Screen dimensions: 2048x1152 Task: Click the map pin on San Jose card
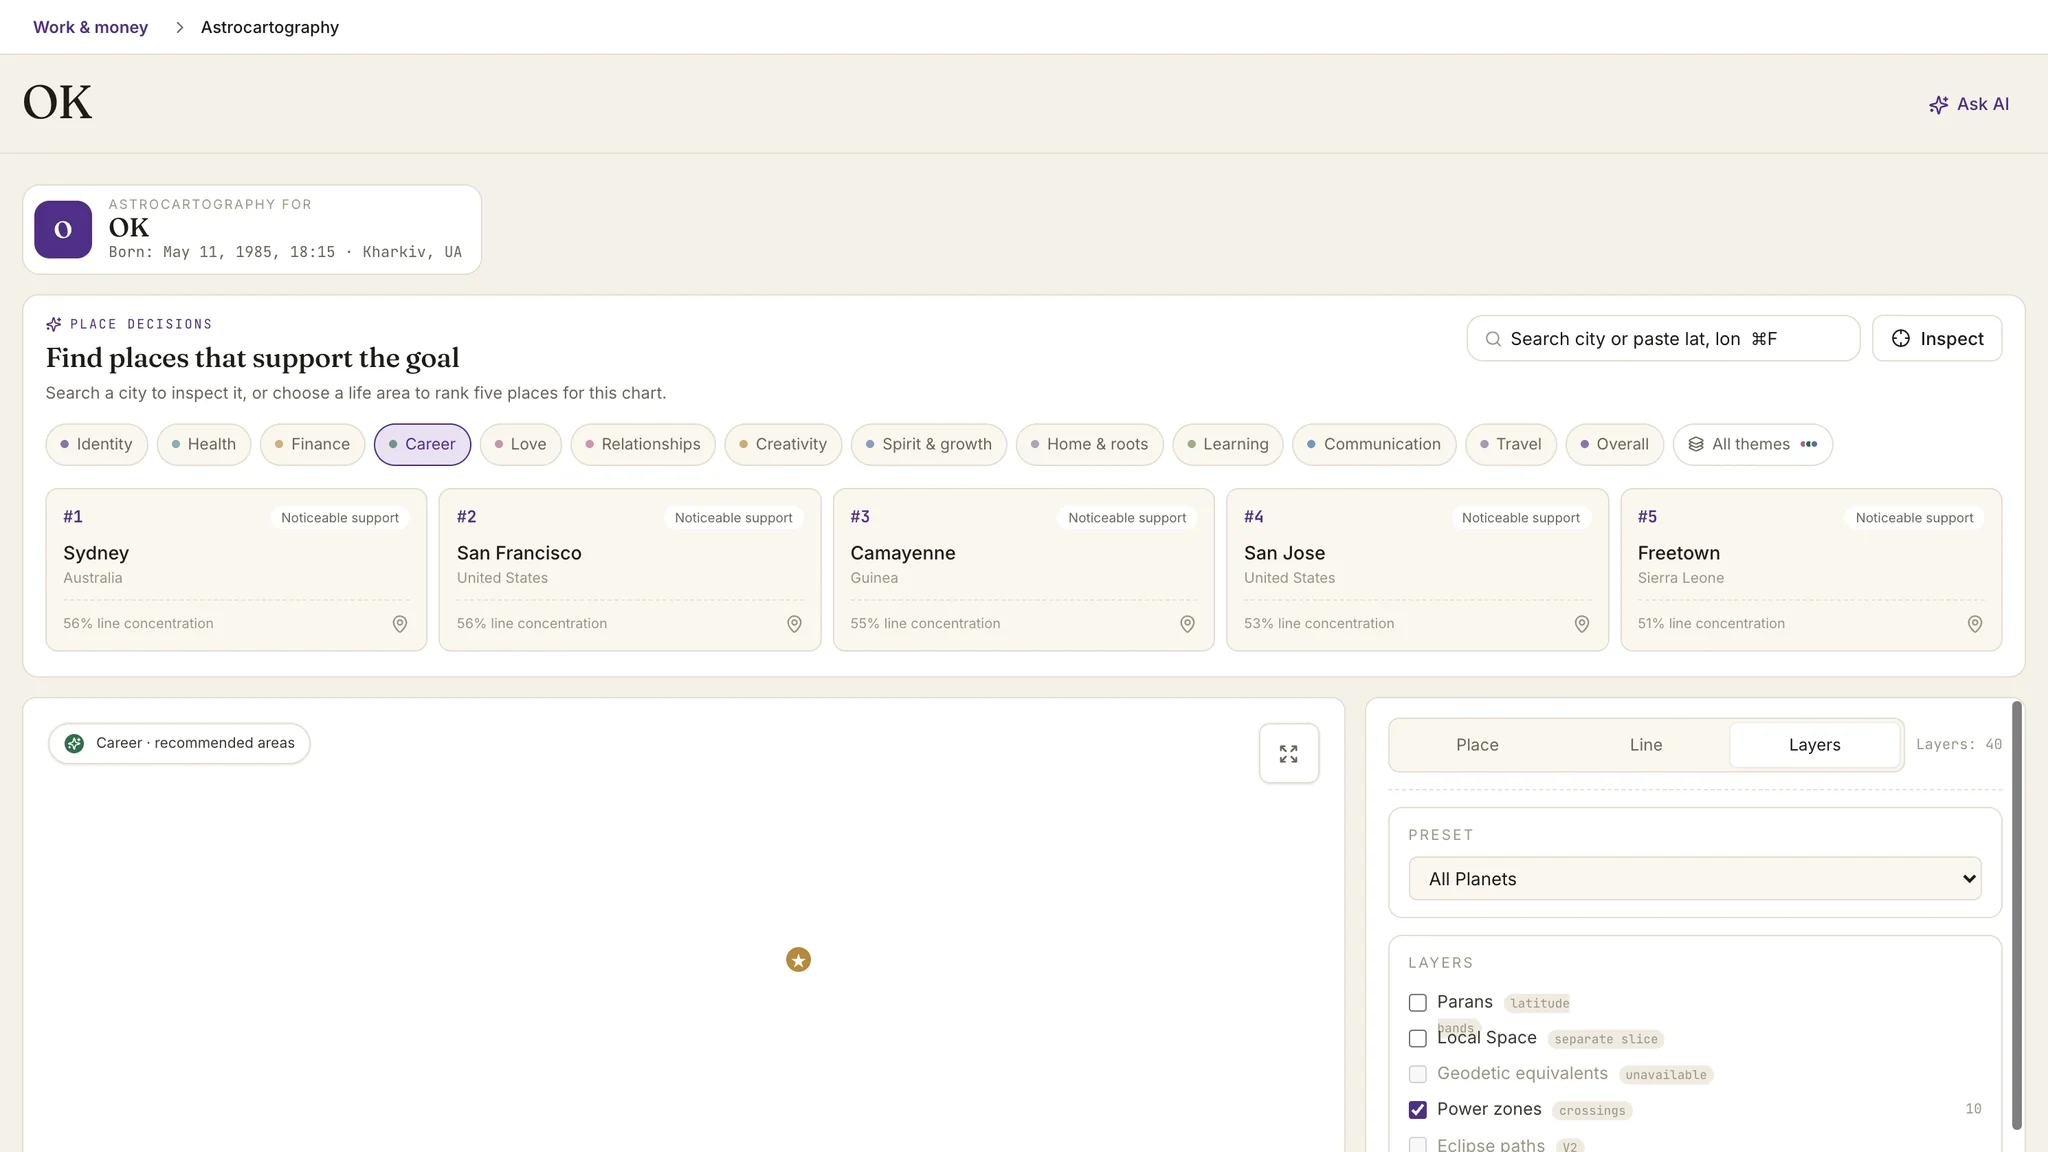pyautogui.click(x=1582, y=624)
